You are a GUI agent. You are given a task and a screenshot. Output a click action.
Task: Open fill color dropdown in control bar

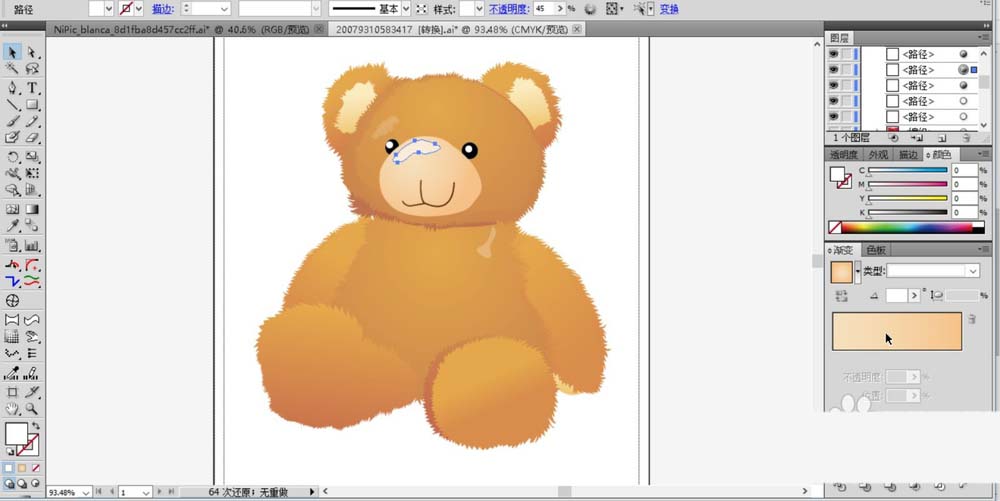108,9
